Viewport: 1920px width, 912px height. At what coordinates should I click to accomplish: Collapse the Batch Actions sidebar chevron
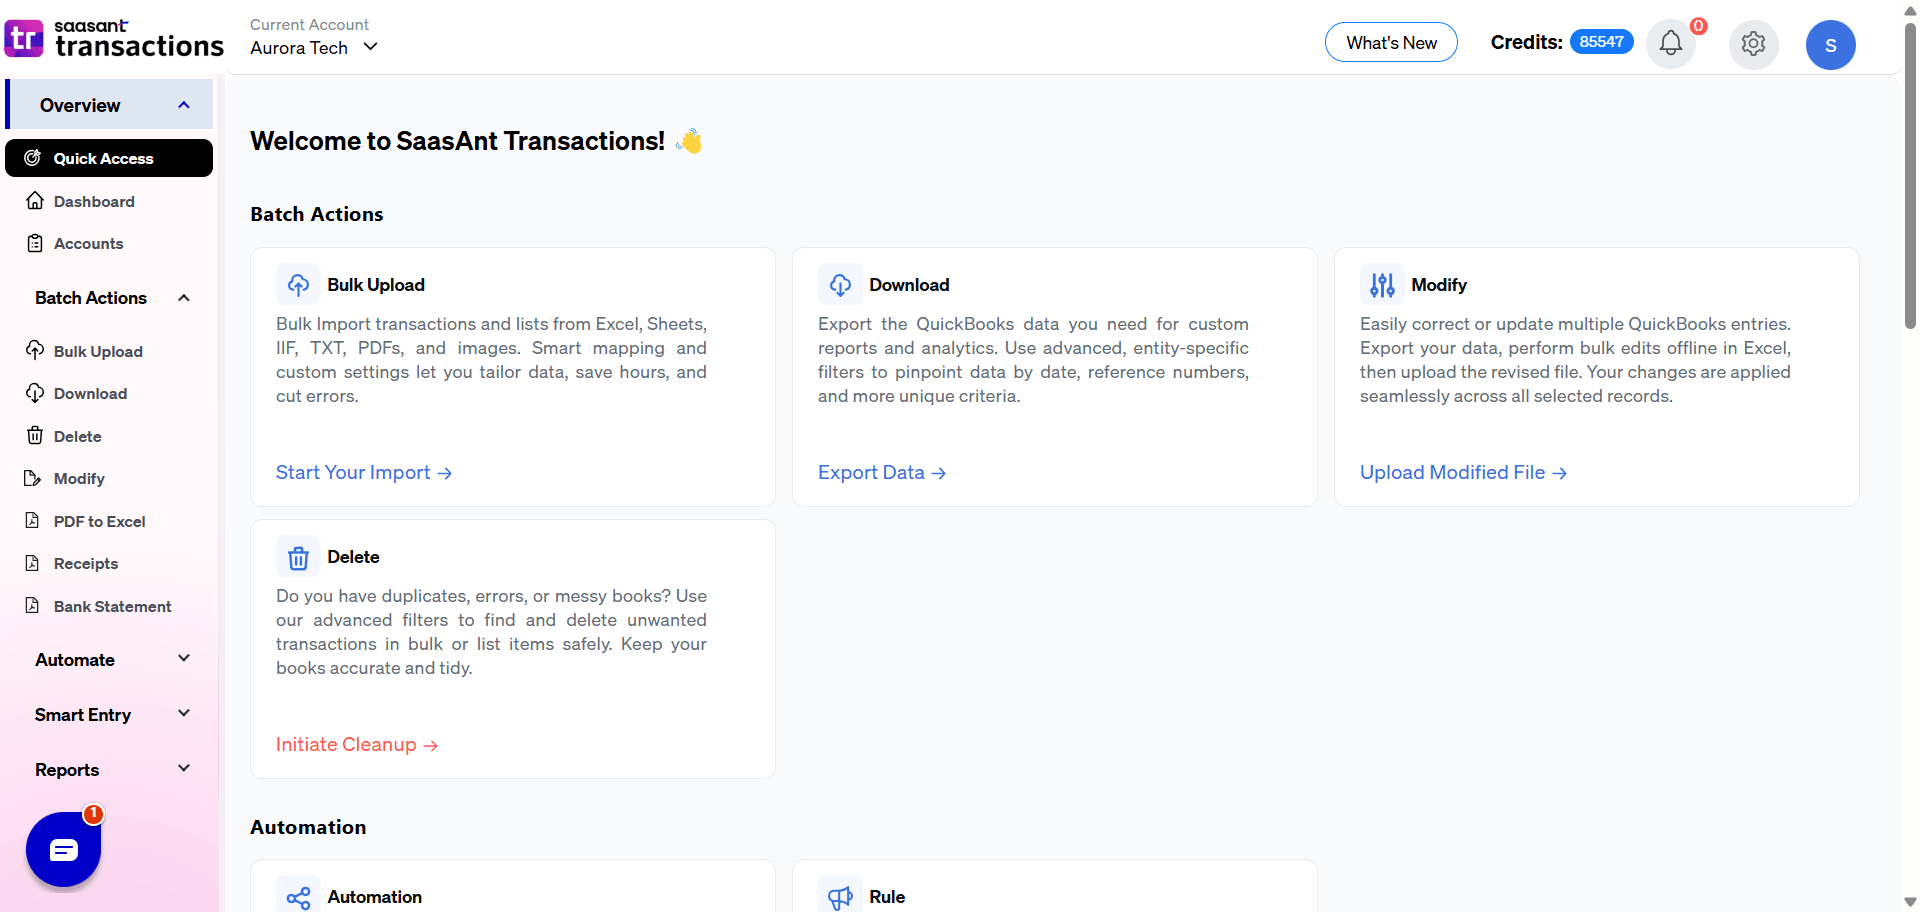pyautogui.click(x=184, y=298)
